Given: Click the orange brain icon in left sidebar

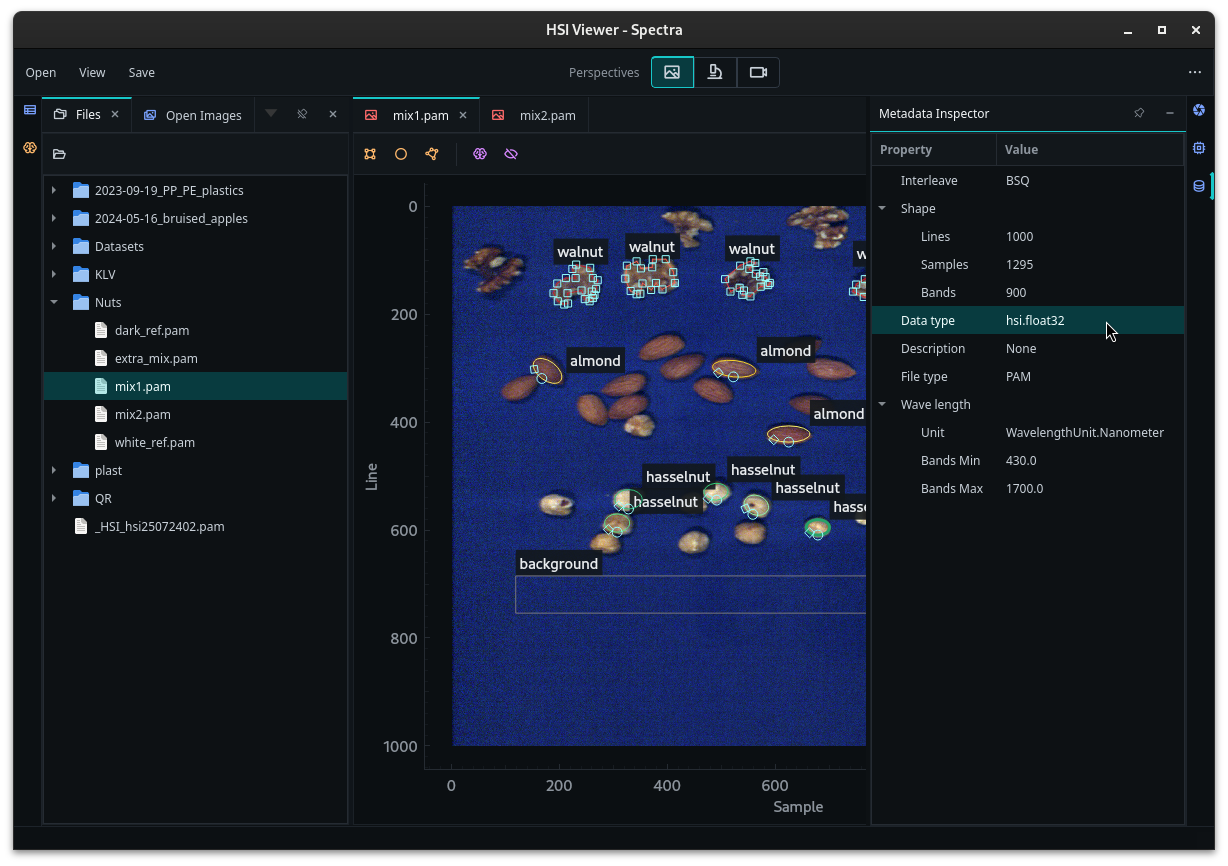Looking at the screenshot, I should click(30, 148).
